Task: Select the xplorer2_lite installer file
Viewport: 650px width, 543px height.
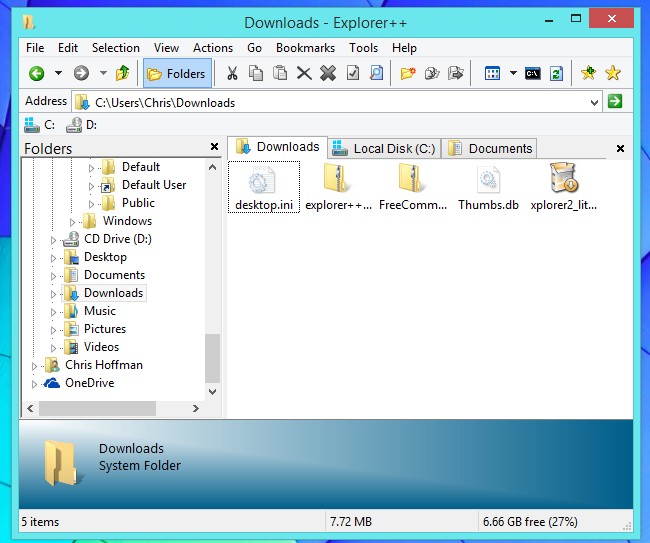Action: point(564,187)
